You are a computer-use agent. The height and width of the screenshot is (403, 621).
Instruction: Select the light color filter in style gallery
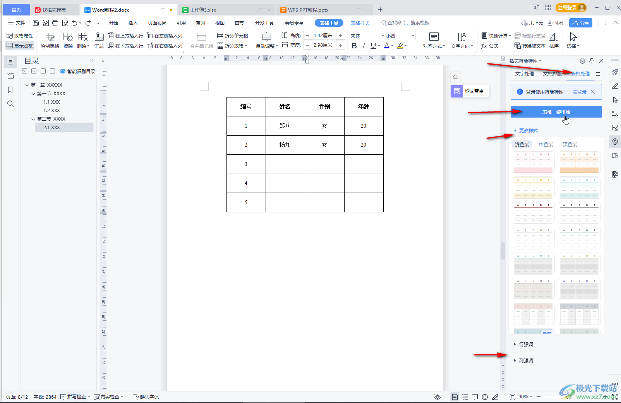point(522,144)
